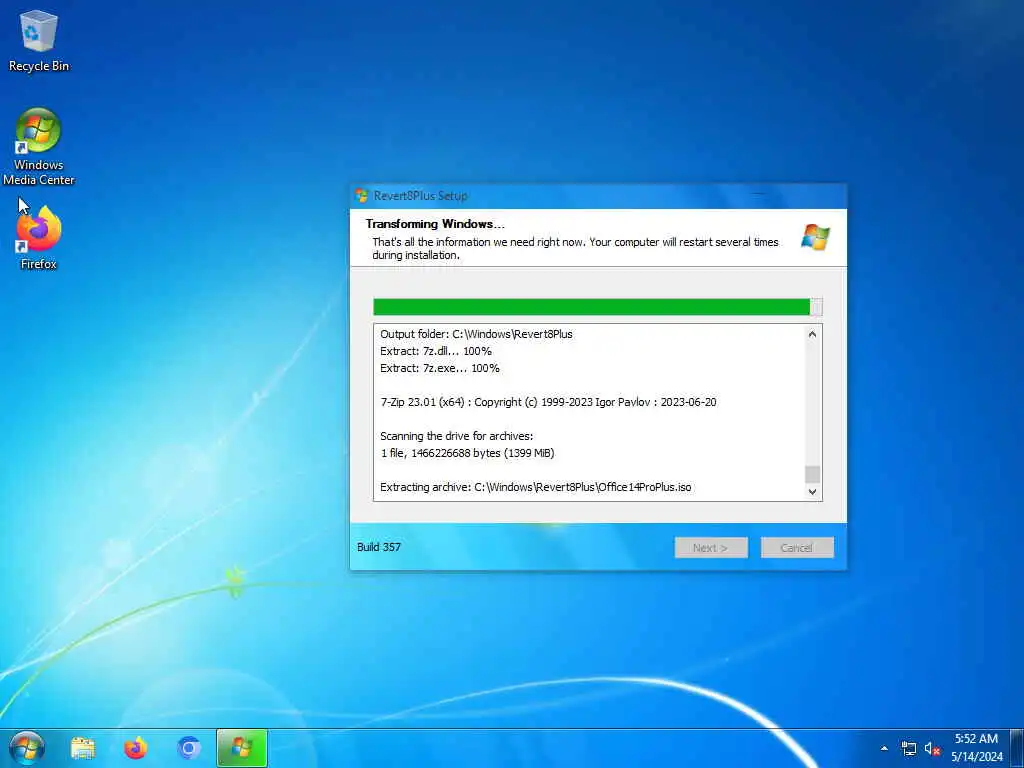Screen dimensions: 1024x768
Task: Select the 'Extracting archive' Office14ProPlus.iso line
Action: pyautogui.click(x=536, y=487)
